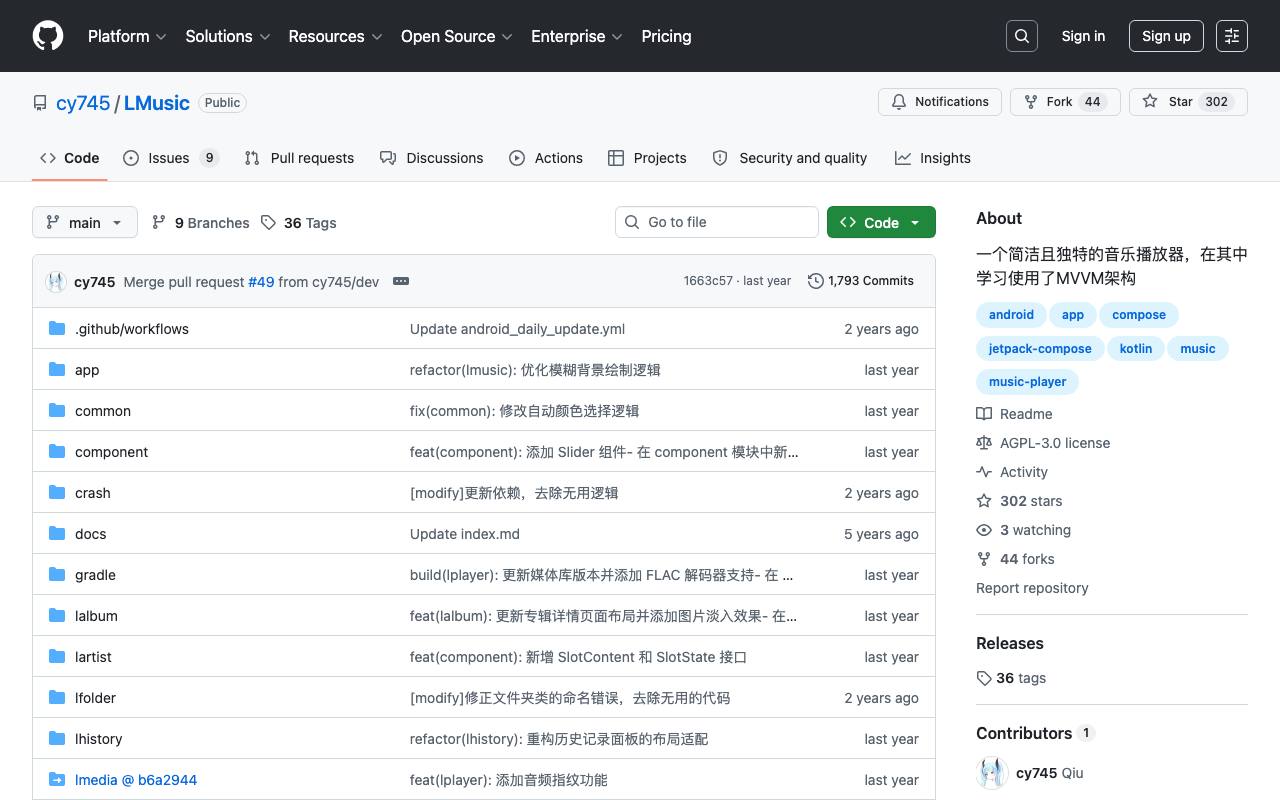The height and width of the screenshot is (800, 1280).
Task: Click the android topic tag
Action: pos(1011,315)
